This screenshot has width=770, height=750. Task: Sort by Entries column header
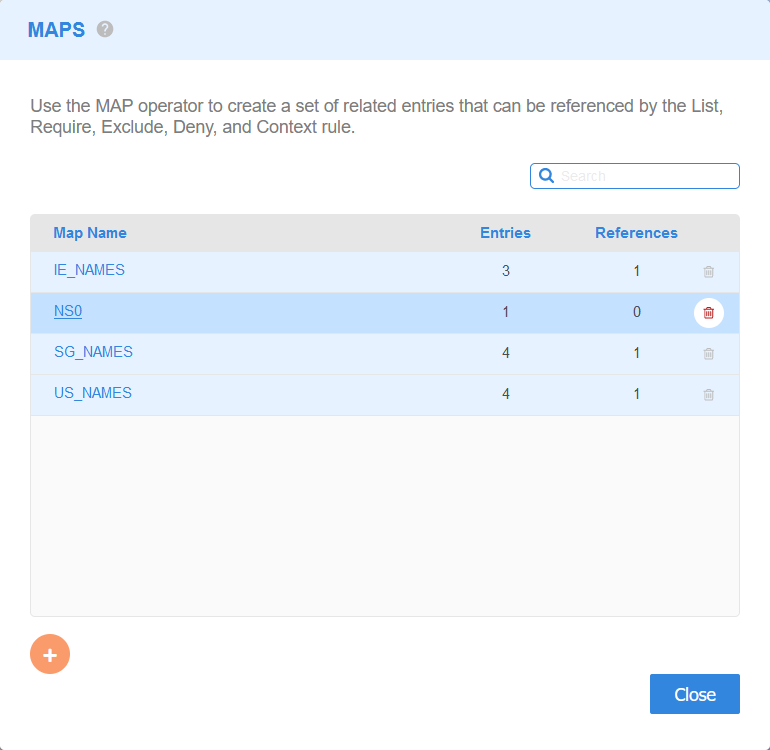pos(505,233)
